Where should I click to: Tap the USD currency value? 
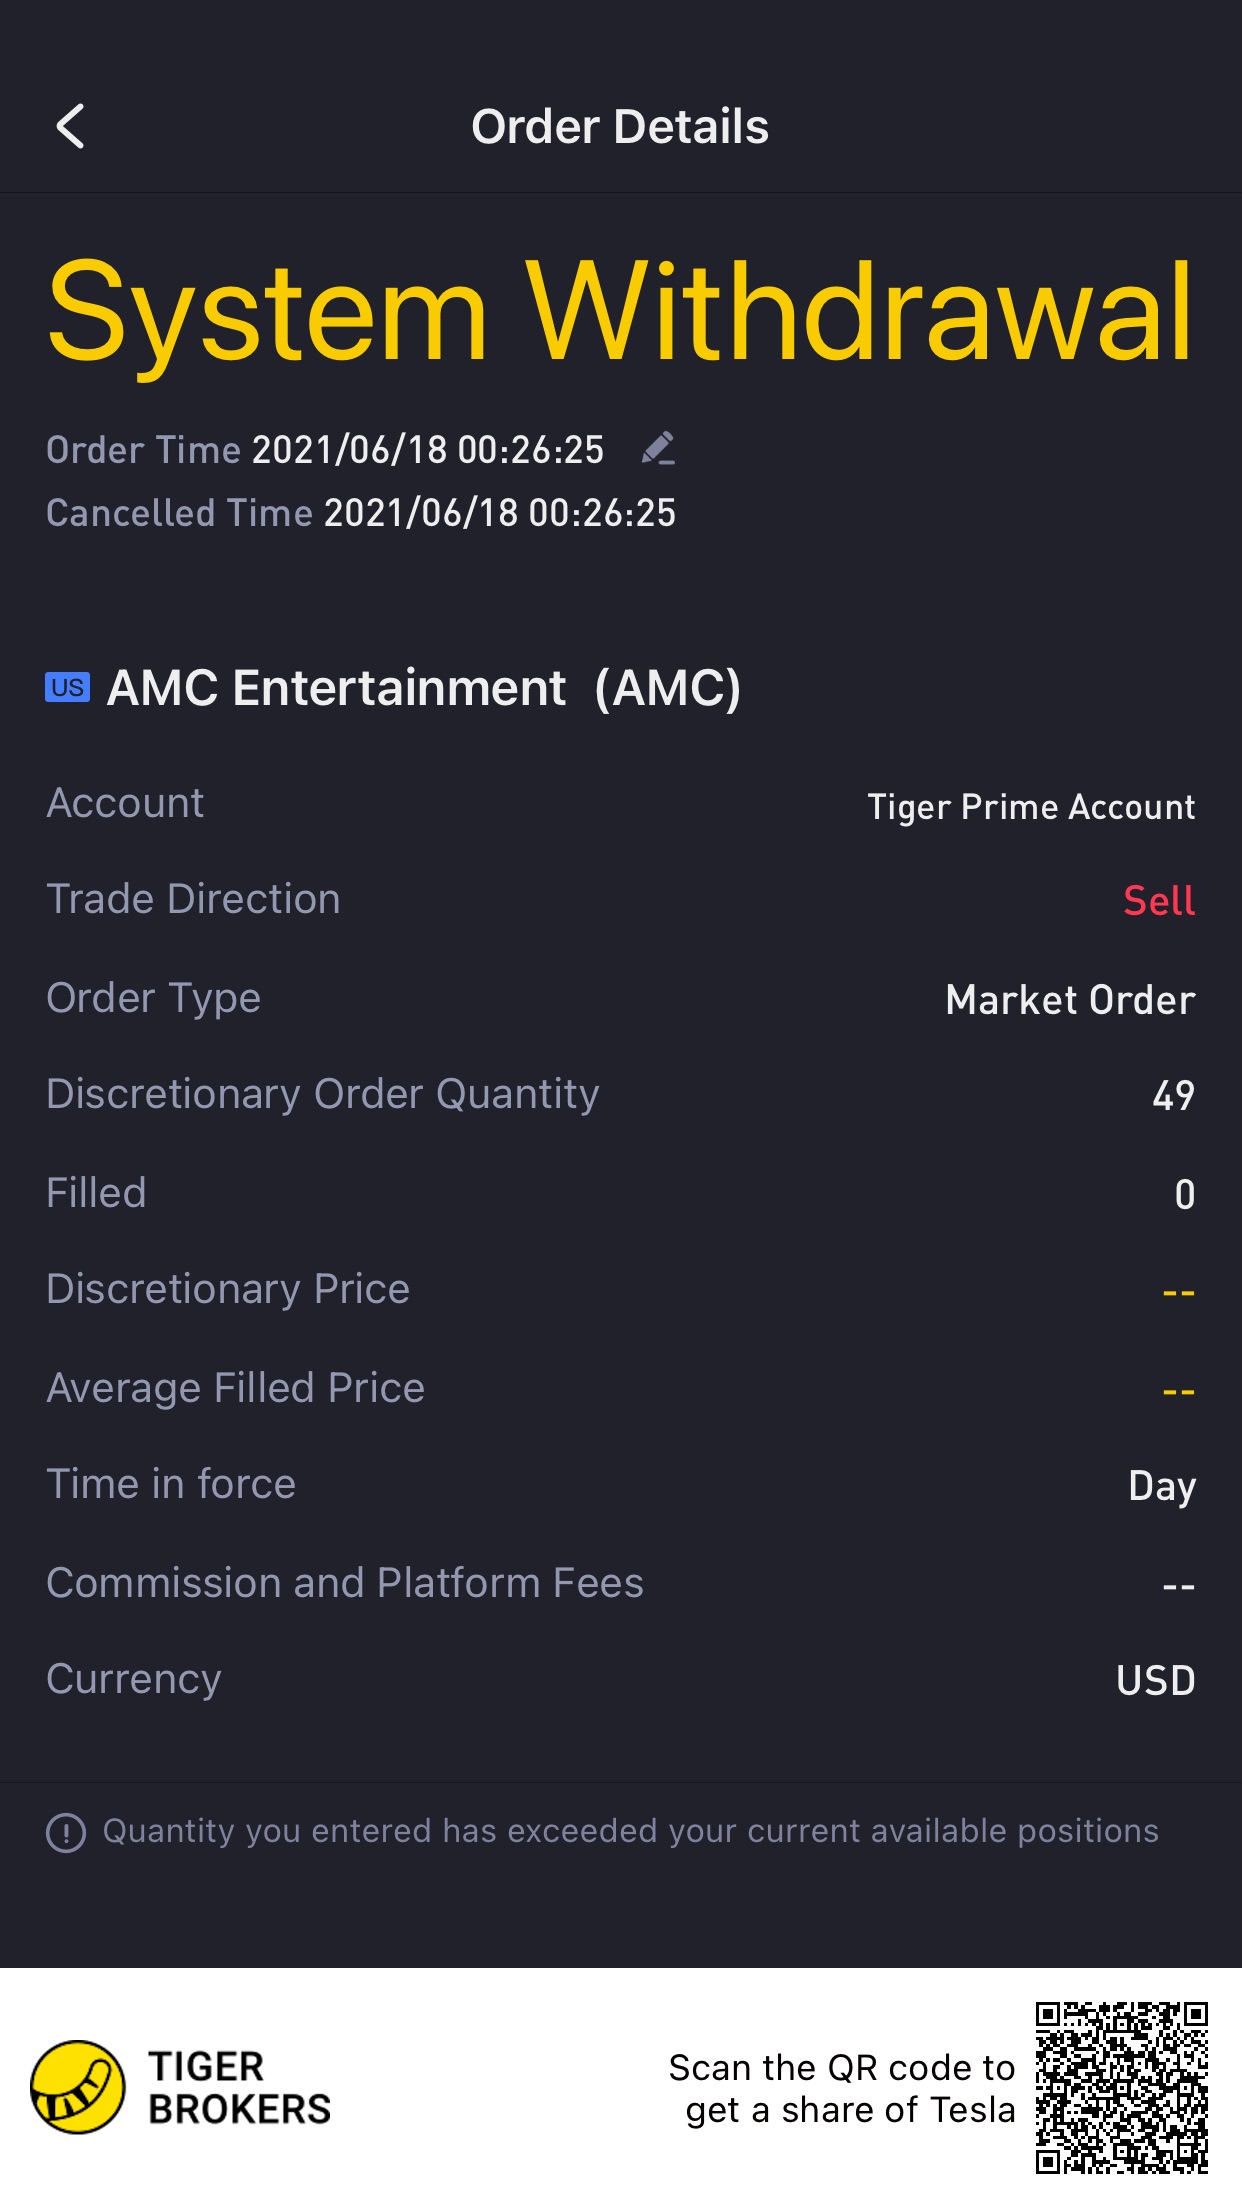click(1155, 1680)
